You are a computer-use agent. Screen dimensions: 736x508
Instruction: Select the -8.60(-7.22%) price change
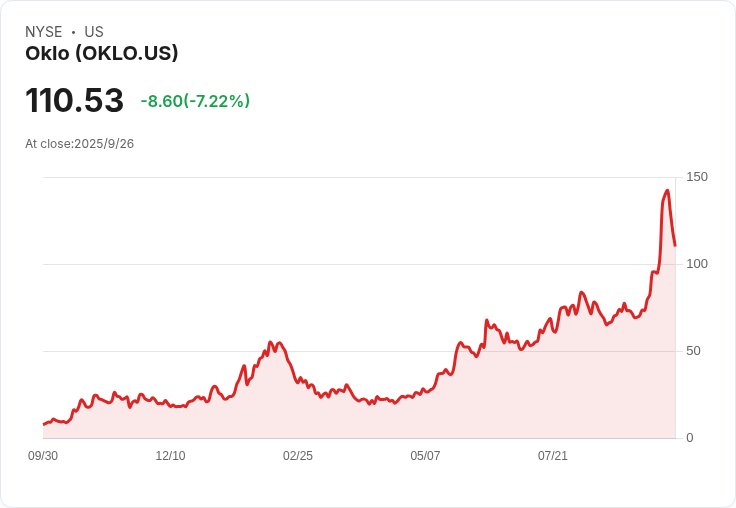click(x=195, y=101)
